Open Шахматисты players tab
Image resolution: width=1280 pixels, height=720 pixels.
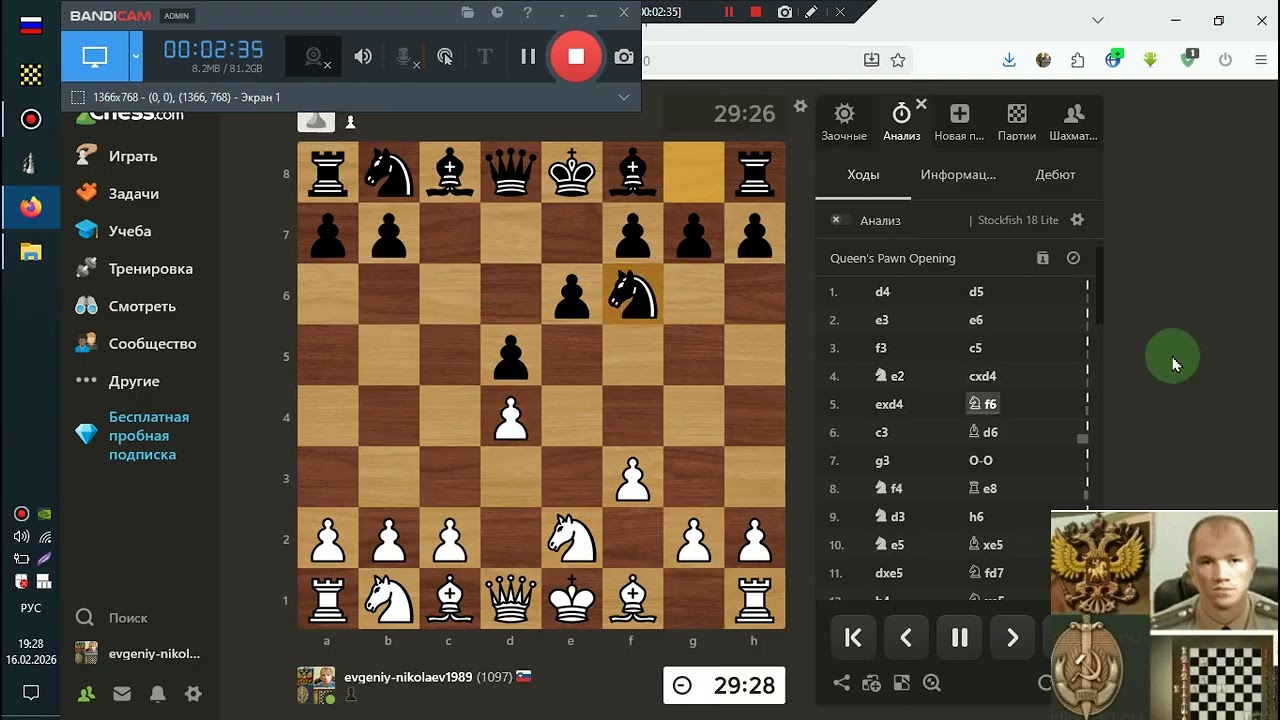point(1073,122)
